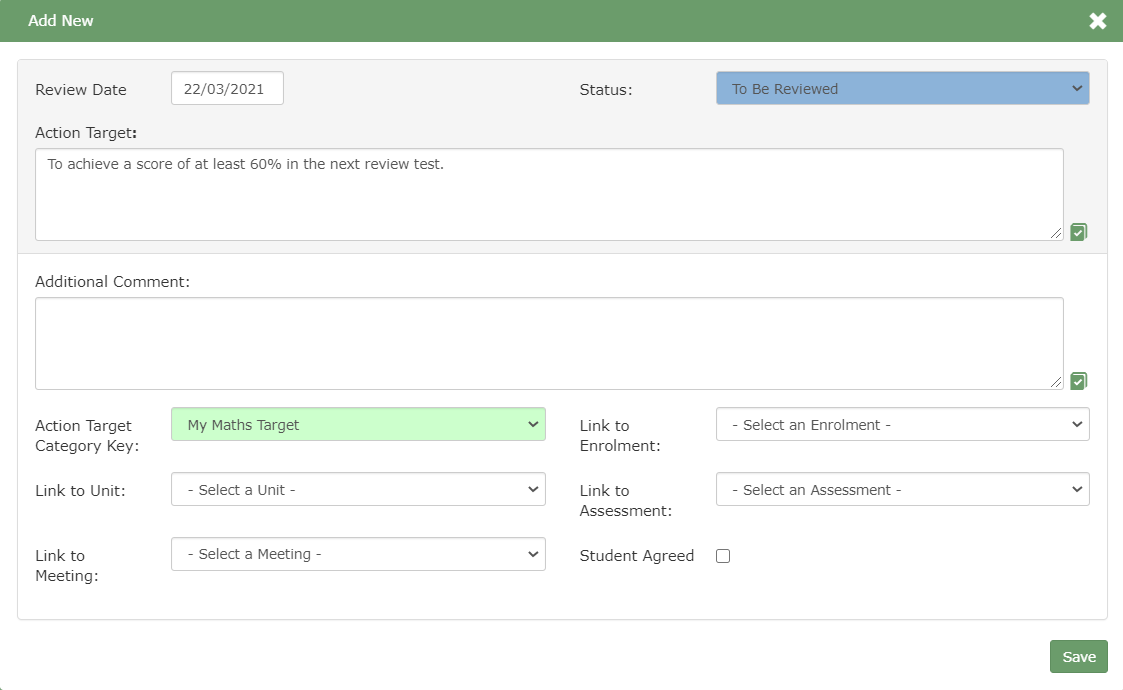
Task: Open the Select a Meeting dropdown
Action: click(x=358, y=554)
